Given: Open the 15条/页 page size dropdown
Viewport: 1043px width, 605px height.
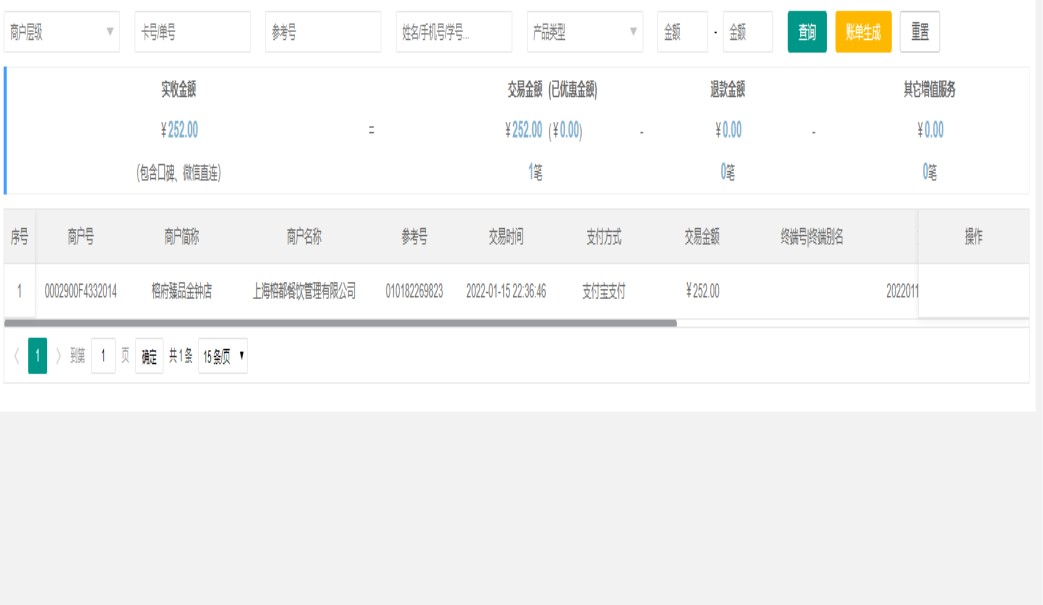Looking at the screenshot, I should pyautogui.click(x=223, y=356).
